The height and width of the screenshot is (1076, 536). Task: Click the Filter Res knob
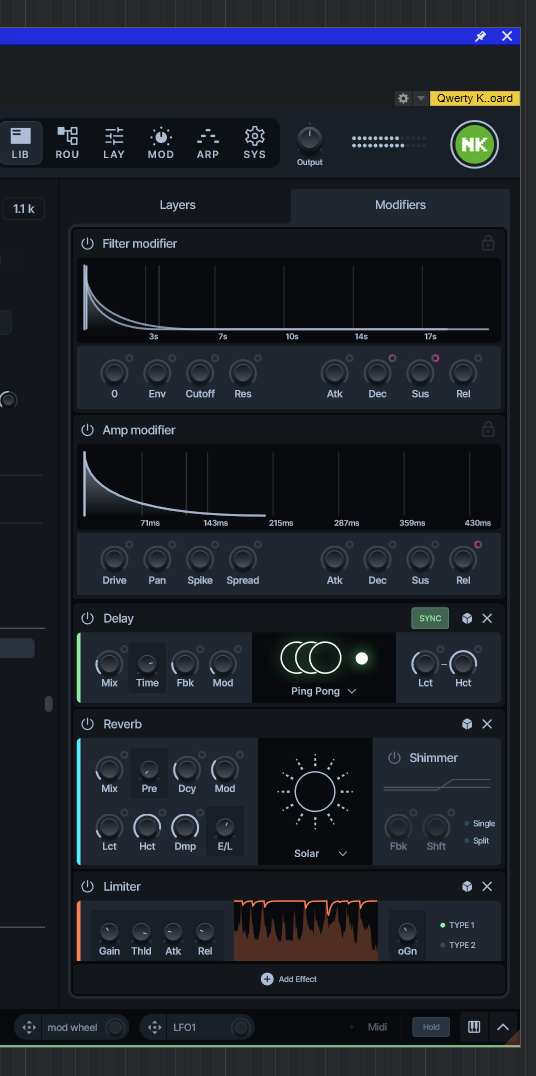pyautogui.click(x=242, y=373)
